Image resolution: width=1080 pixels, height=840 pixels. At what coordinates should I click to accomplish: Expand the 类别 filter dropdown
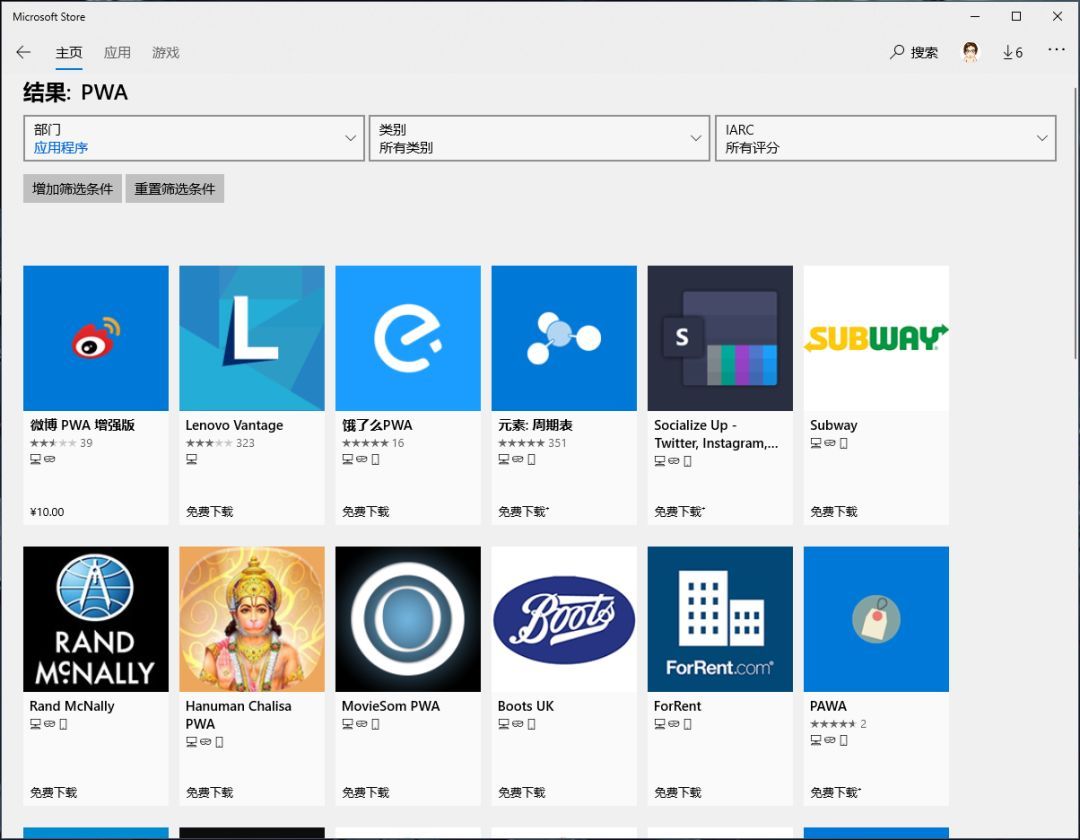pos(539,138)
